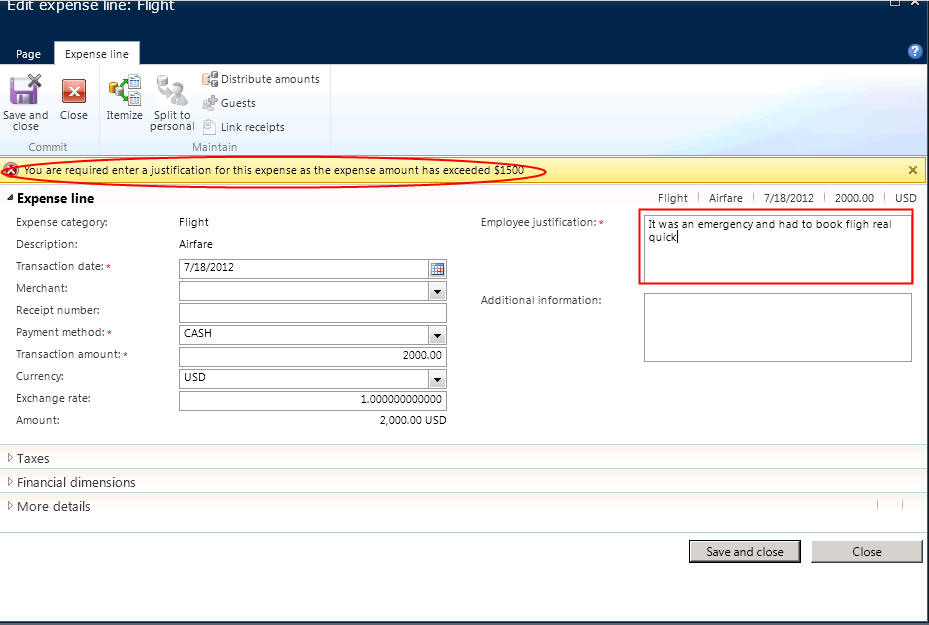Open the Payment method dropdown
This screenshot has width=929, height=625.
[437, 335]
